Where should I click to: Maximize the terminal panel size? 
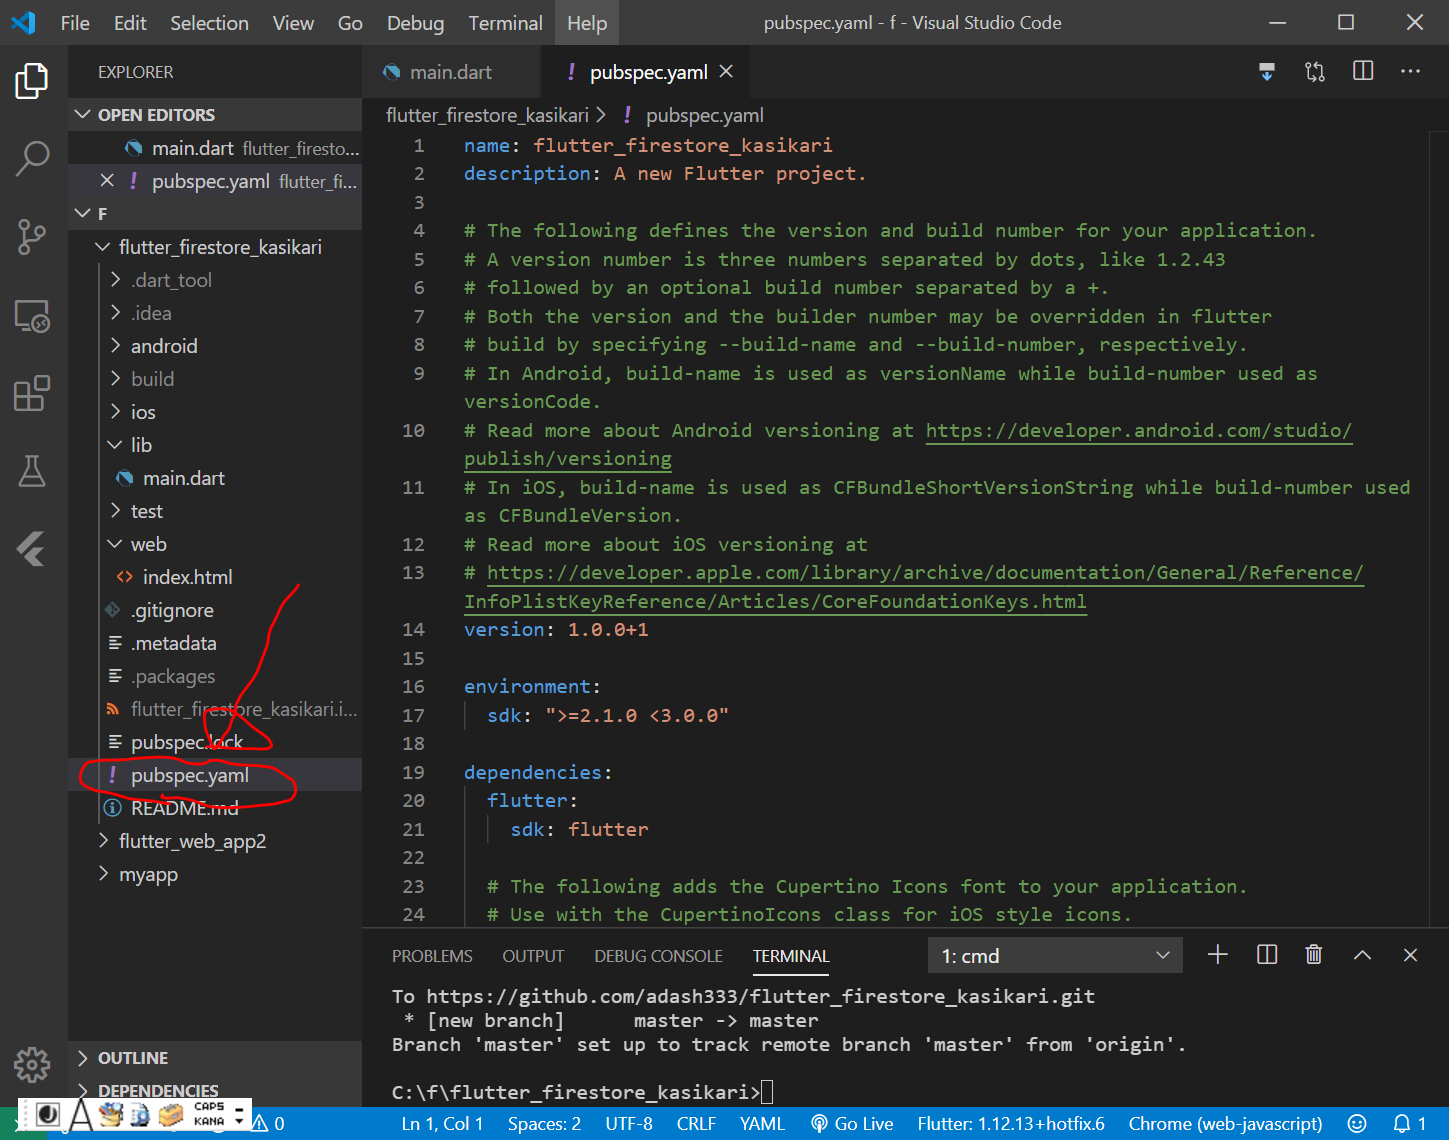[x=1362, y=955]
